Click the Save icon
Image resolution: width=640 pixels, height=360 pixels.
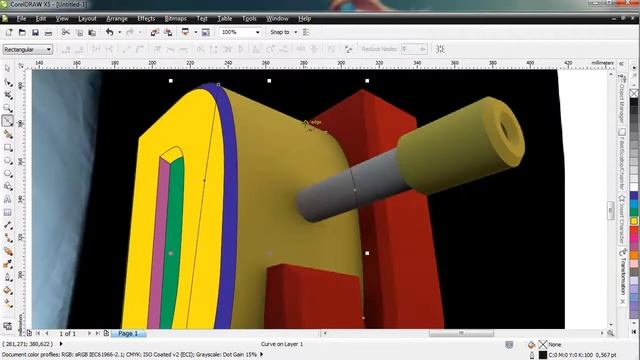pyautogui.click(x=35, y=32)
